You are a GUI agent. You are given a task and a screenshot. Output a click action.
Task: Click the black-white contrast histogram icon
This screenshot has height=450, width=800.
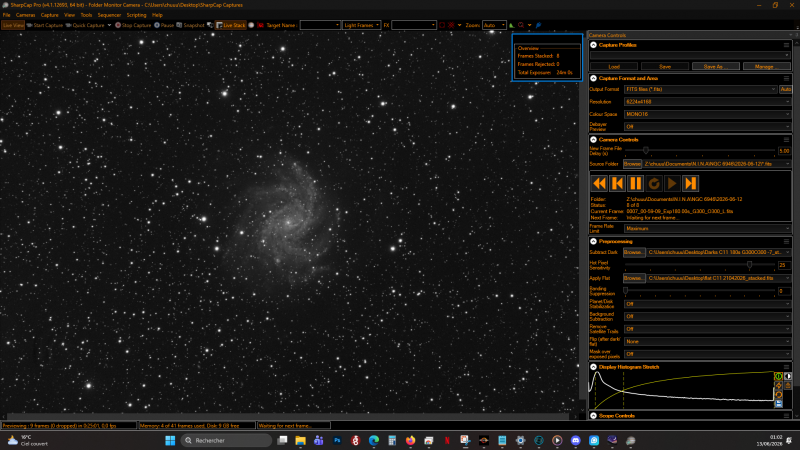click(788, 377)
